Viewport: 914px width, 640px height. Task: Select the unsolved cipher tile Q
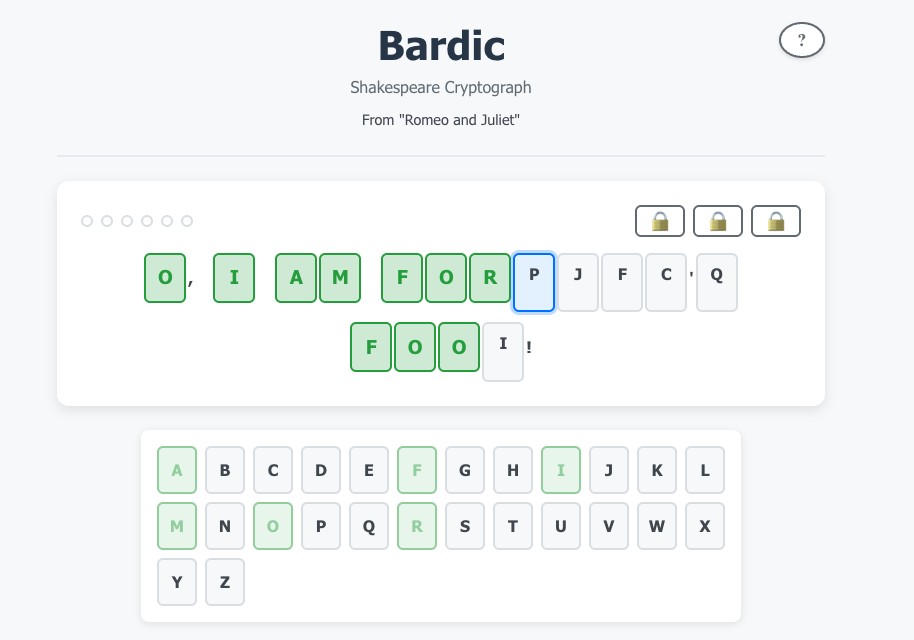[x=717, y=282]
